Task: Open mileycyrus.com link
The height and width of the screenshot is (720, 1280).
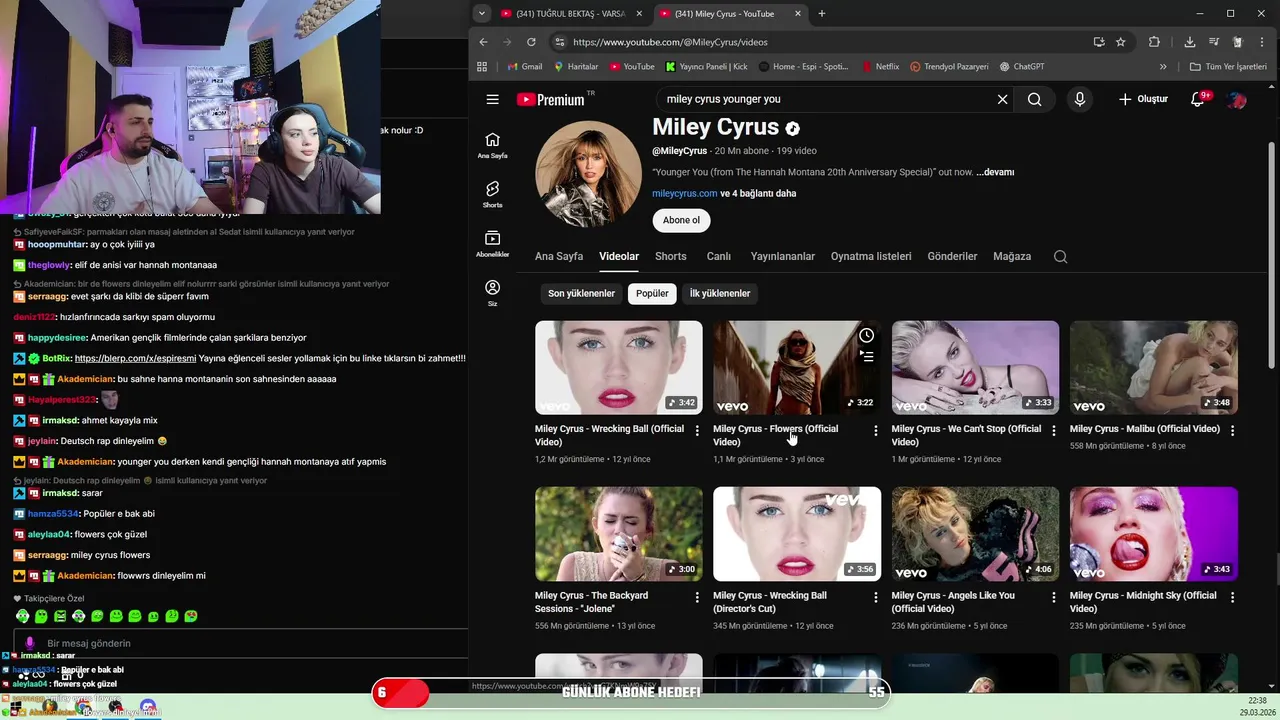Action: pyautogui.click(x=684, y=193)
